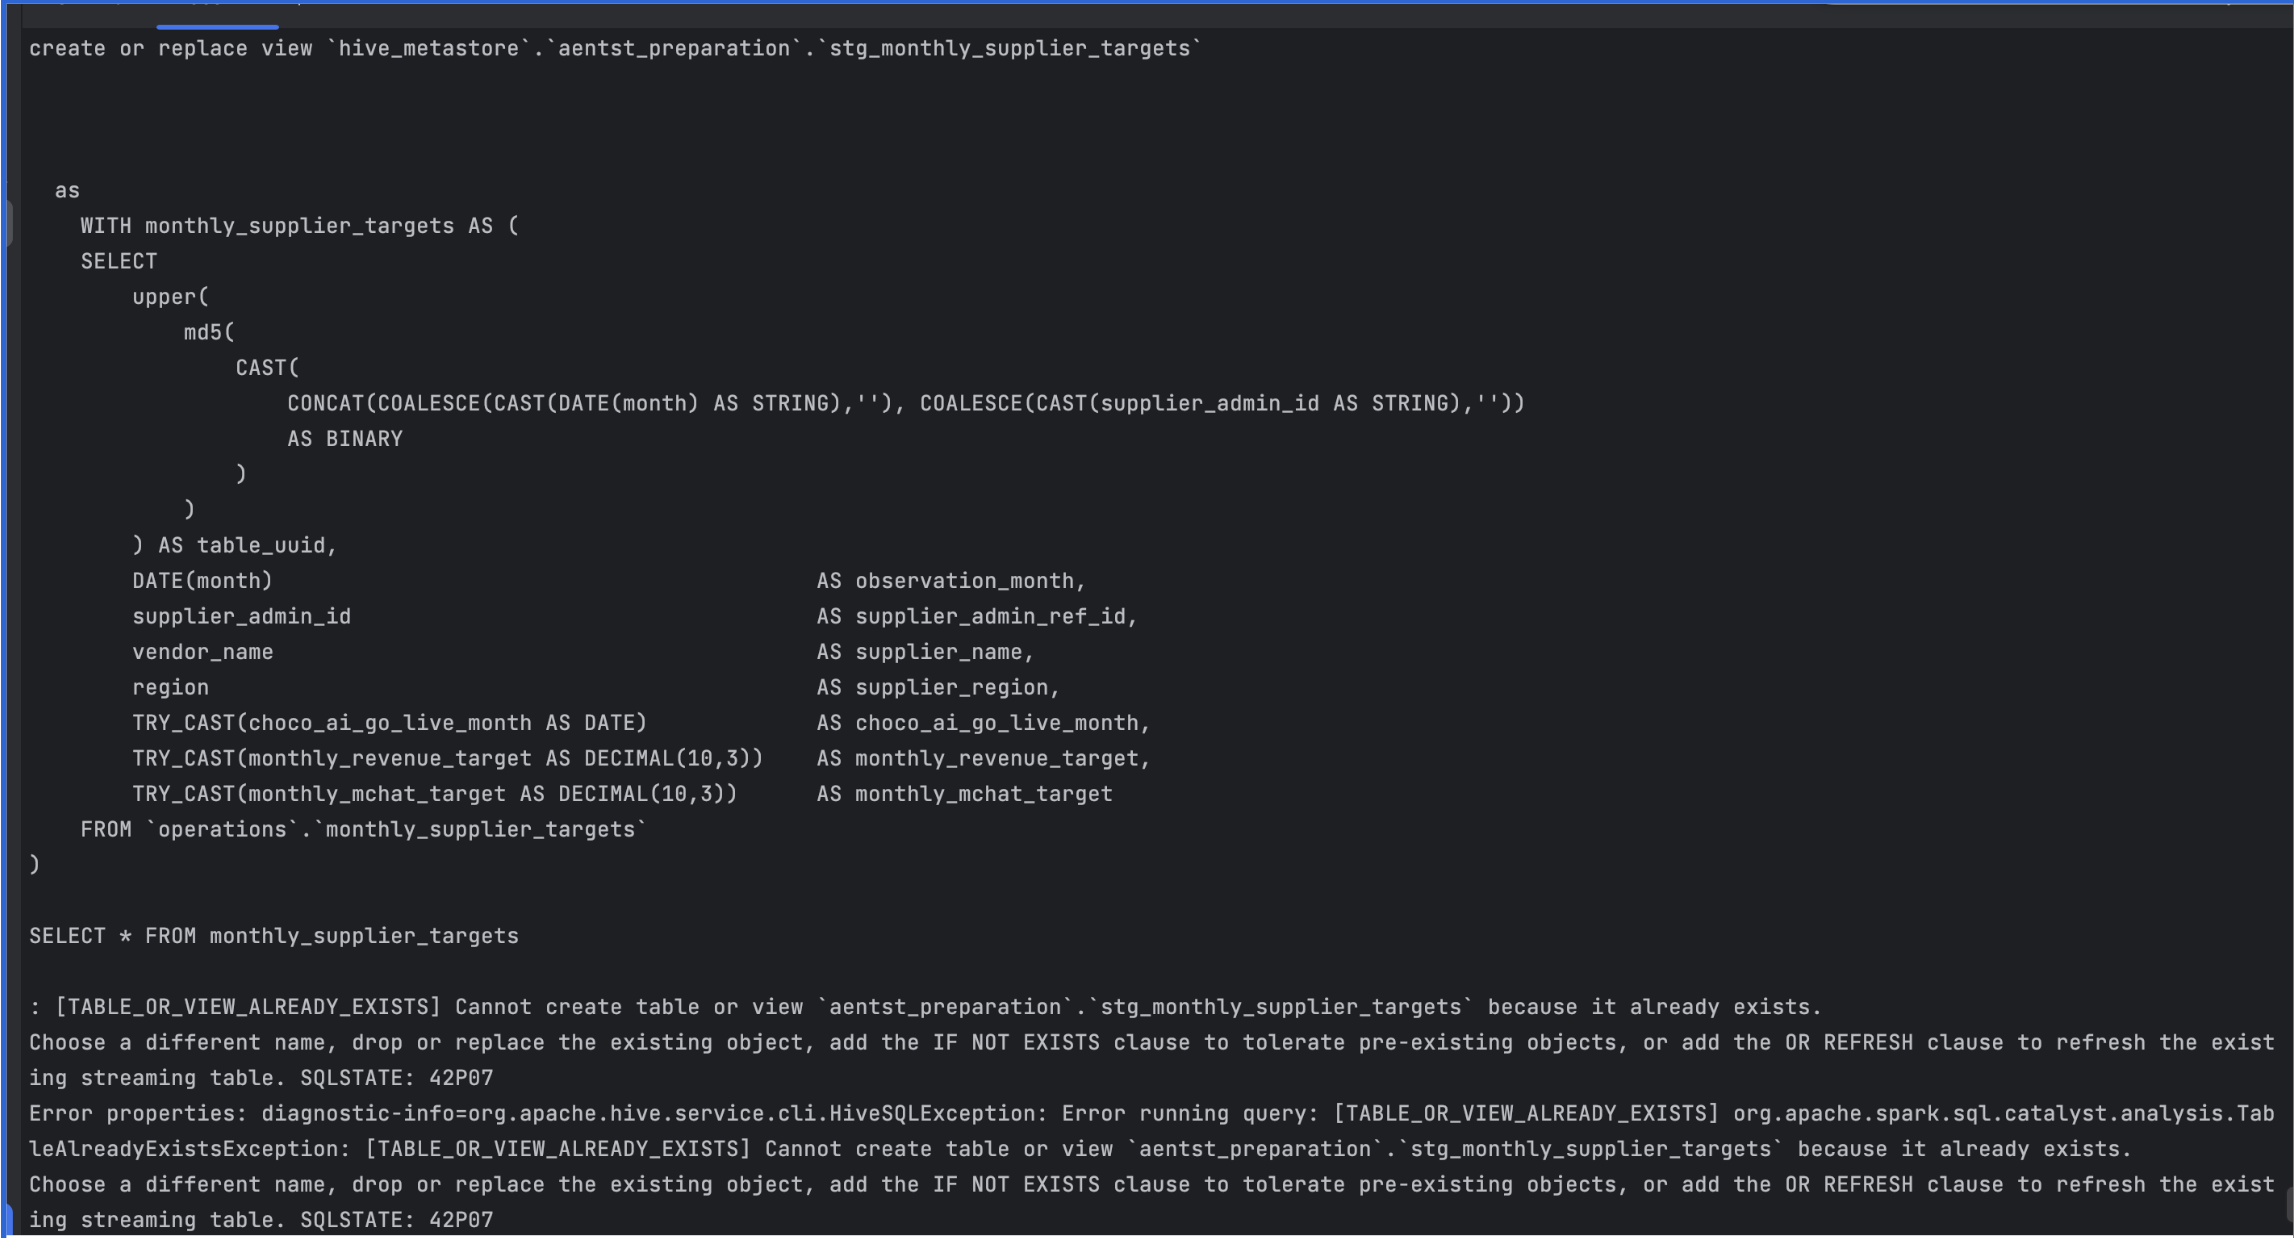Click the view name stg_monthly_supplier_targets
The height and width of the screenshot is (1238, 2294).
[1008, 47]
